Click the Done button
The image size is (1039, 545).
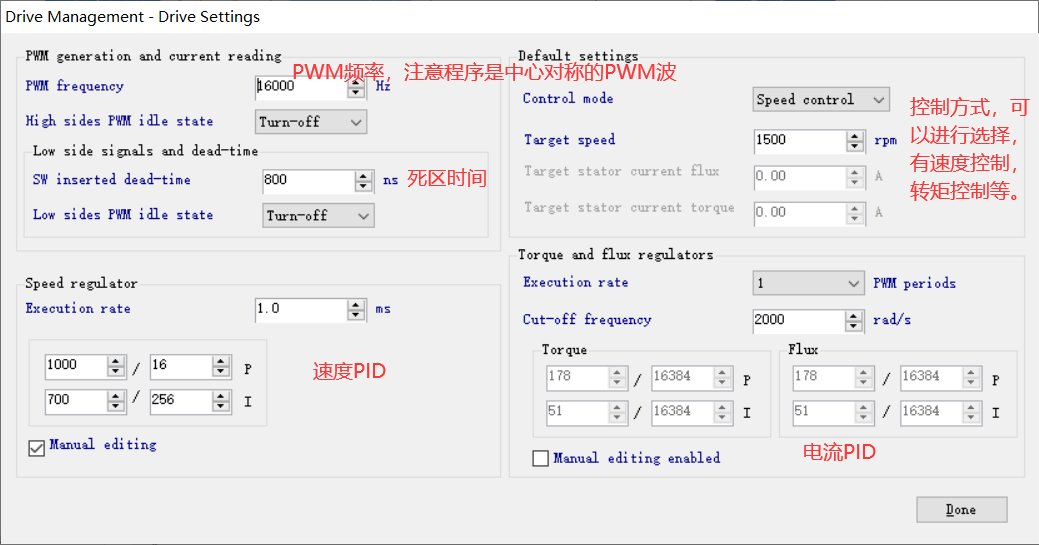point(961,509)
